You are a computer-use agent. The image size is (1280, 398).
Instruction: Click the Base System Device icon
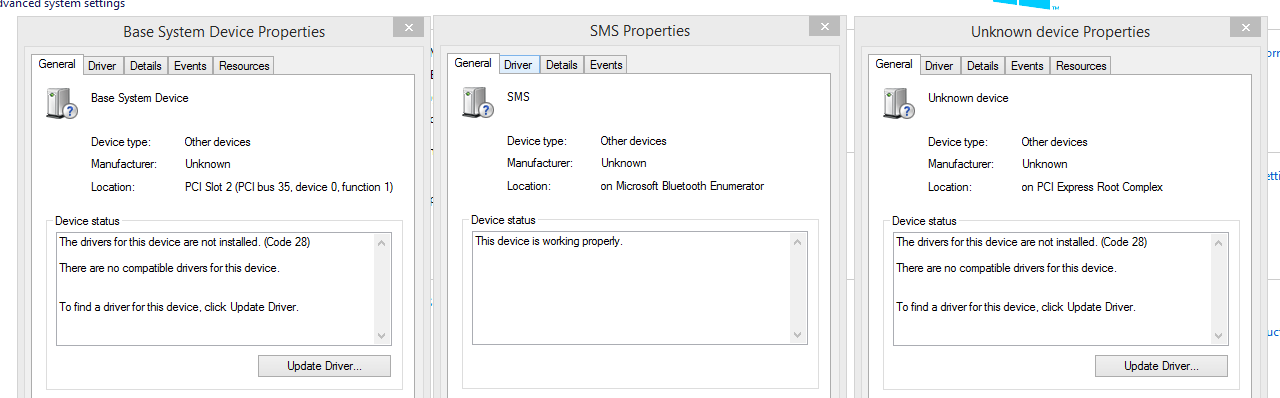[x=62, y=103]
